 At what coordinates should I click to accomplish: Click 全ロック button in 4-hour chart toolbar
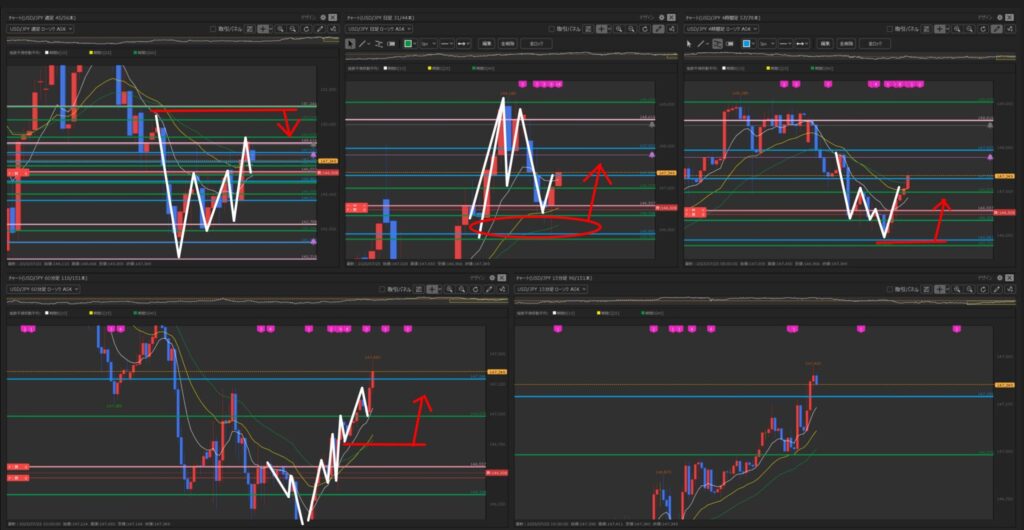874,43
